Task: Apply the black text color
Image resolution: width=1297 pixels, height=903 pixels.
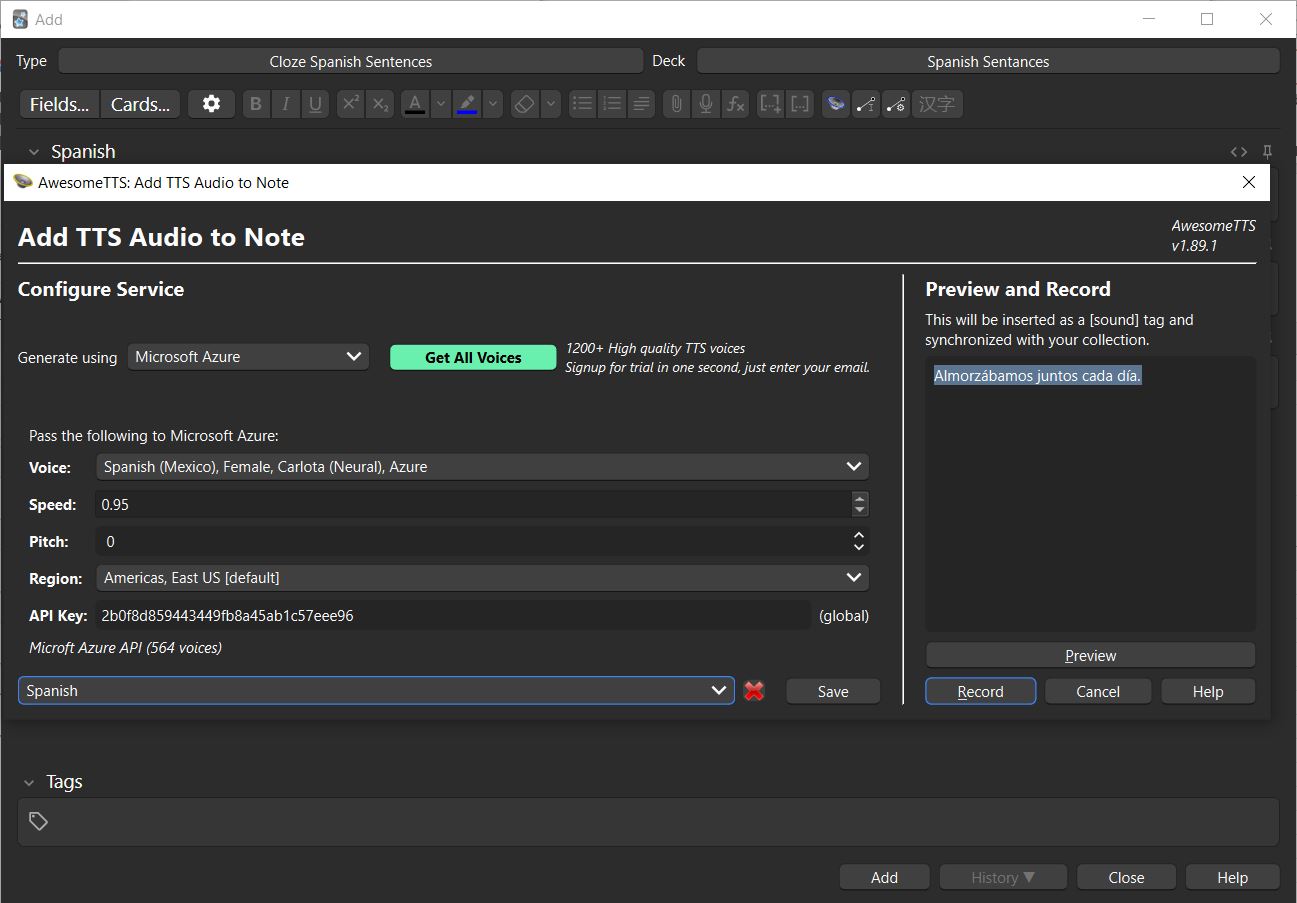Action: (x=415, y=104)
